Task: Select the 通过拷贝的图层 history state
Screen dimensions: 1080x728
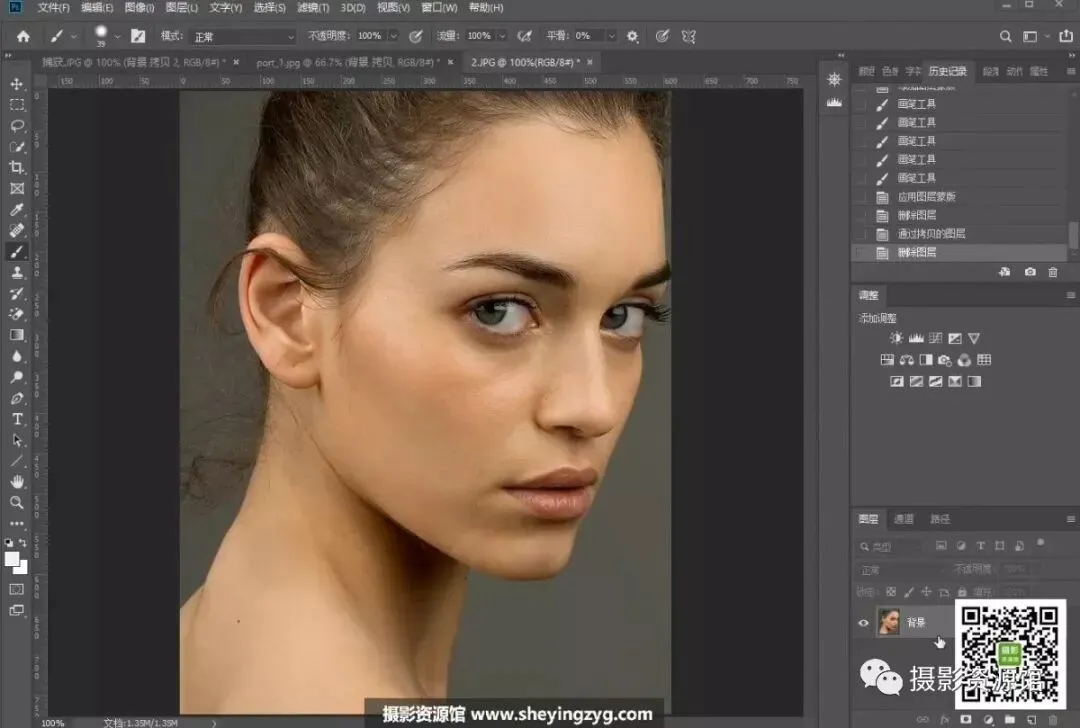Action: tap(931, 234)
